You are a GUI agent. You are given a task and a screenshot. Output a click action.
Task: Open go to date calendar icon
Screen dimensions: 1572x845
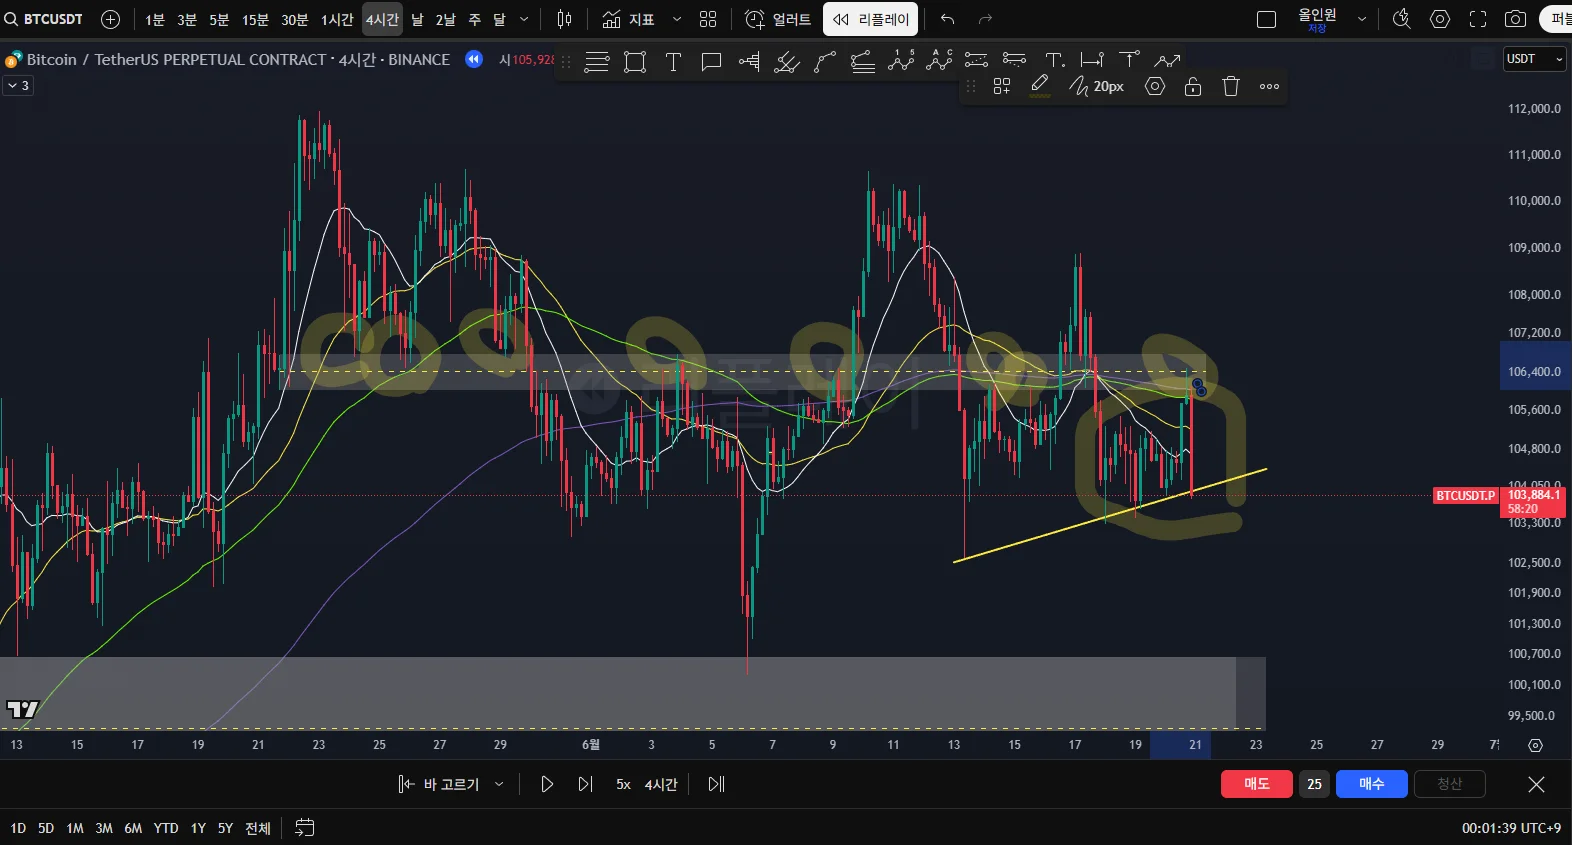305,827
